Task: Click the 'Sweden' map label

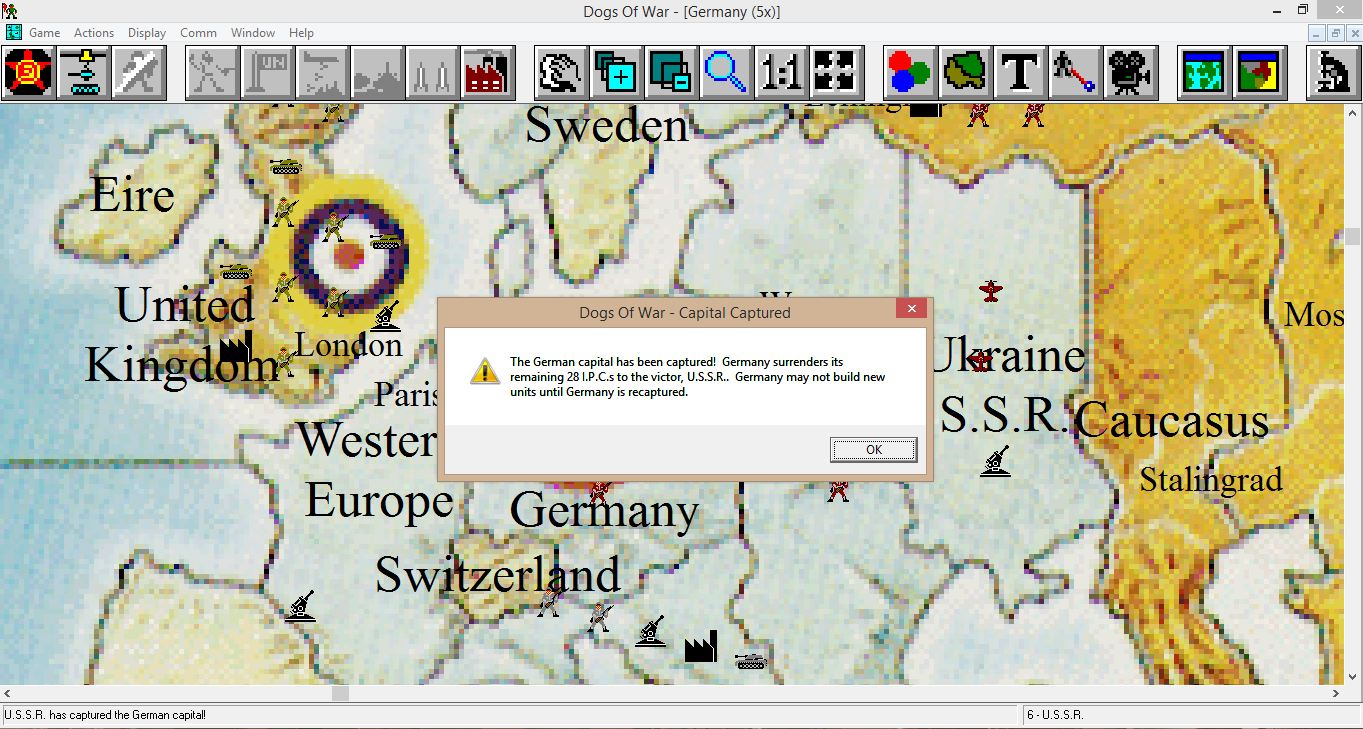Action: [607, 126]
